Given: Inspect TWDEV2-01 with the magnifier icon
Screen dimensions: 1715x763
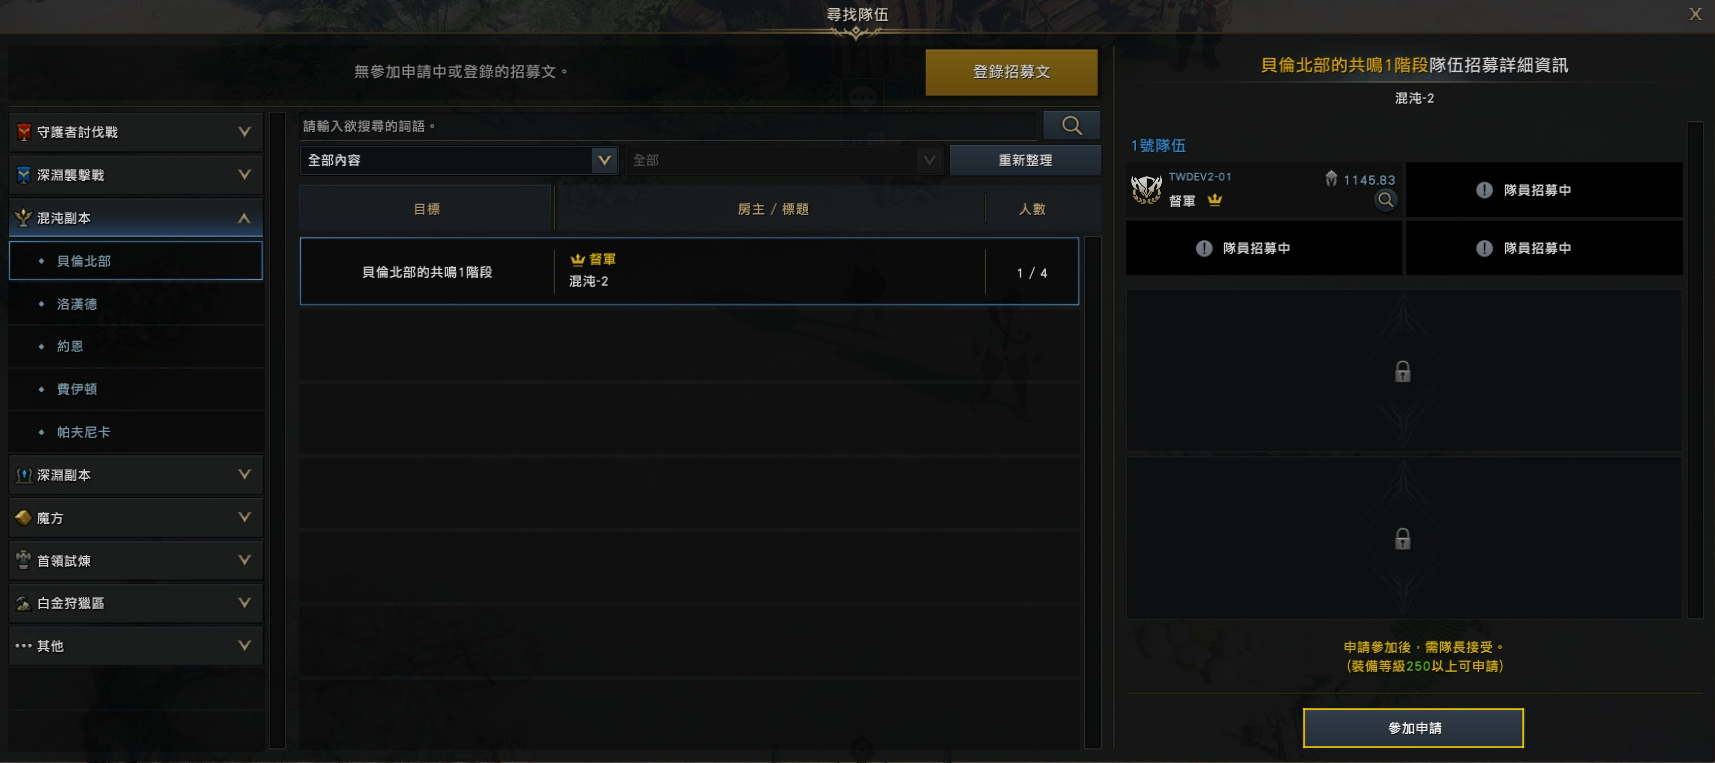Looking at the screenshot, I should click(x=1385, y=200).
